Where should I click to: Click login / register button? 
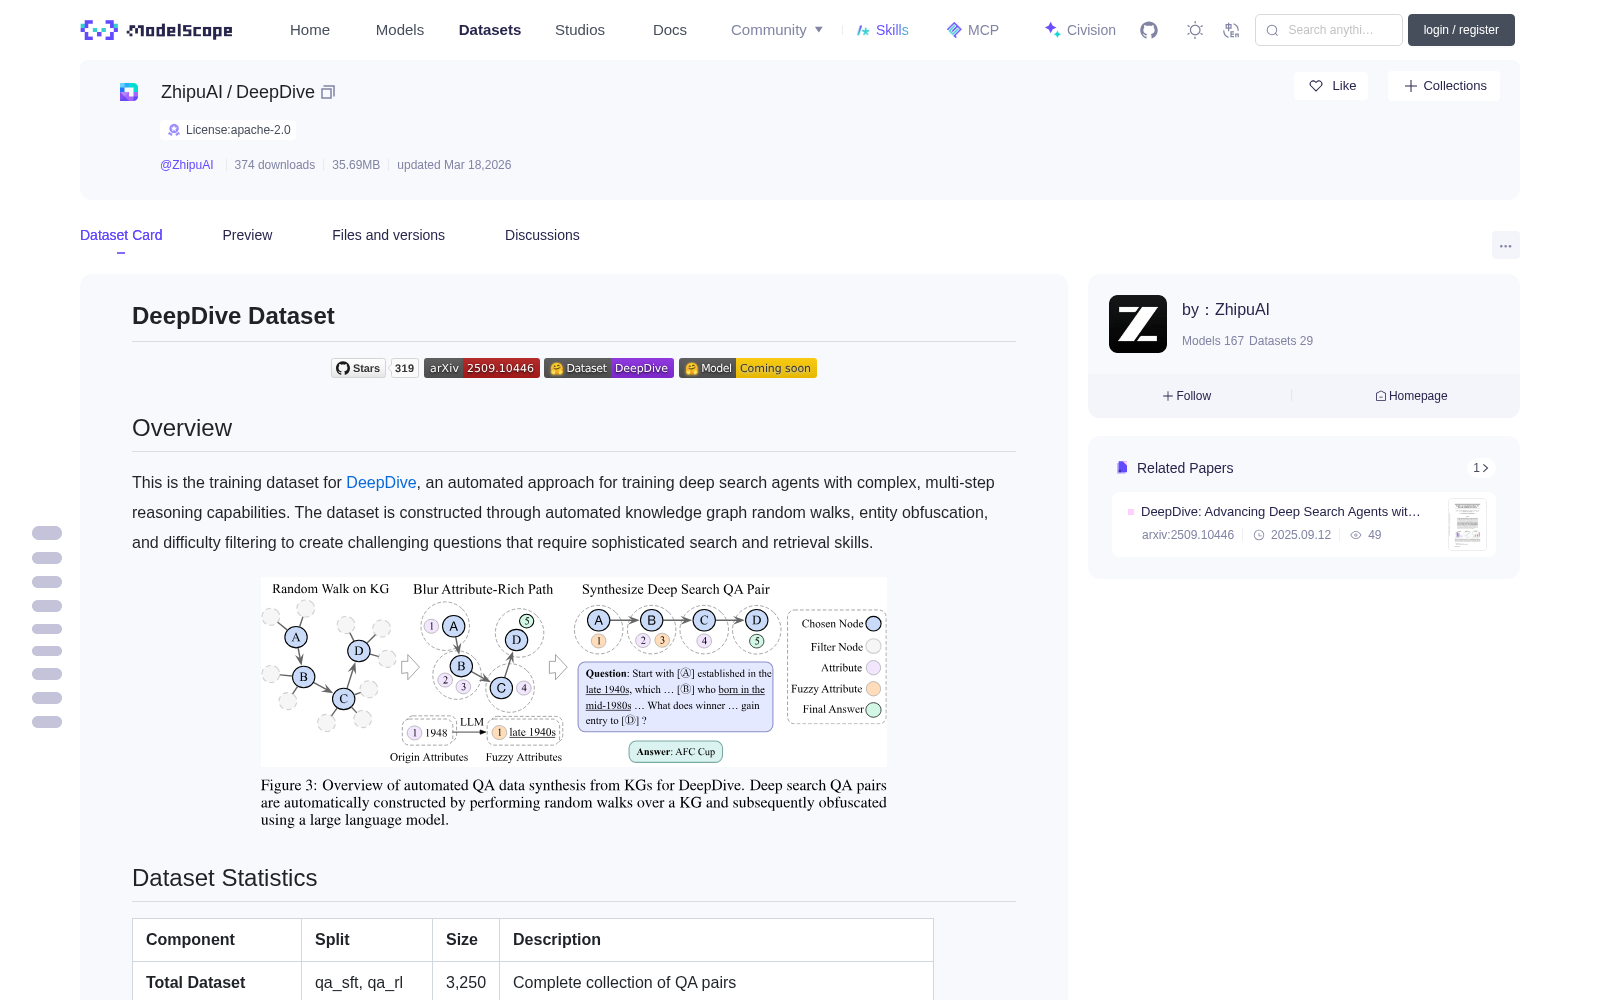1461,30
